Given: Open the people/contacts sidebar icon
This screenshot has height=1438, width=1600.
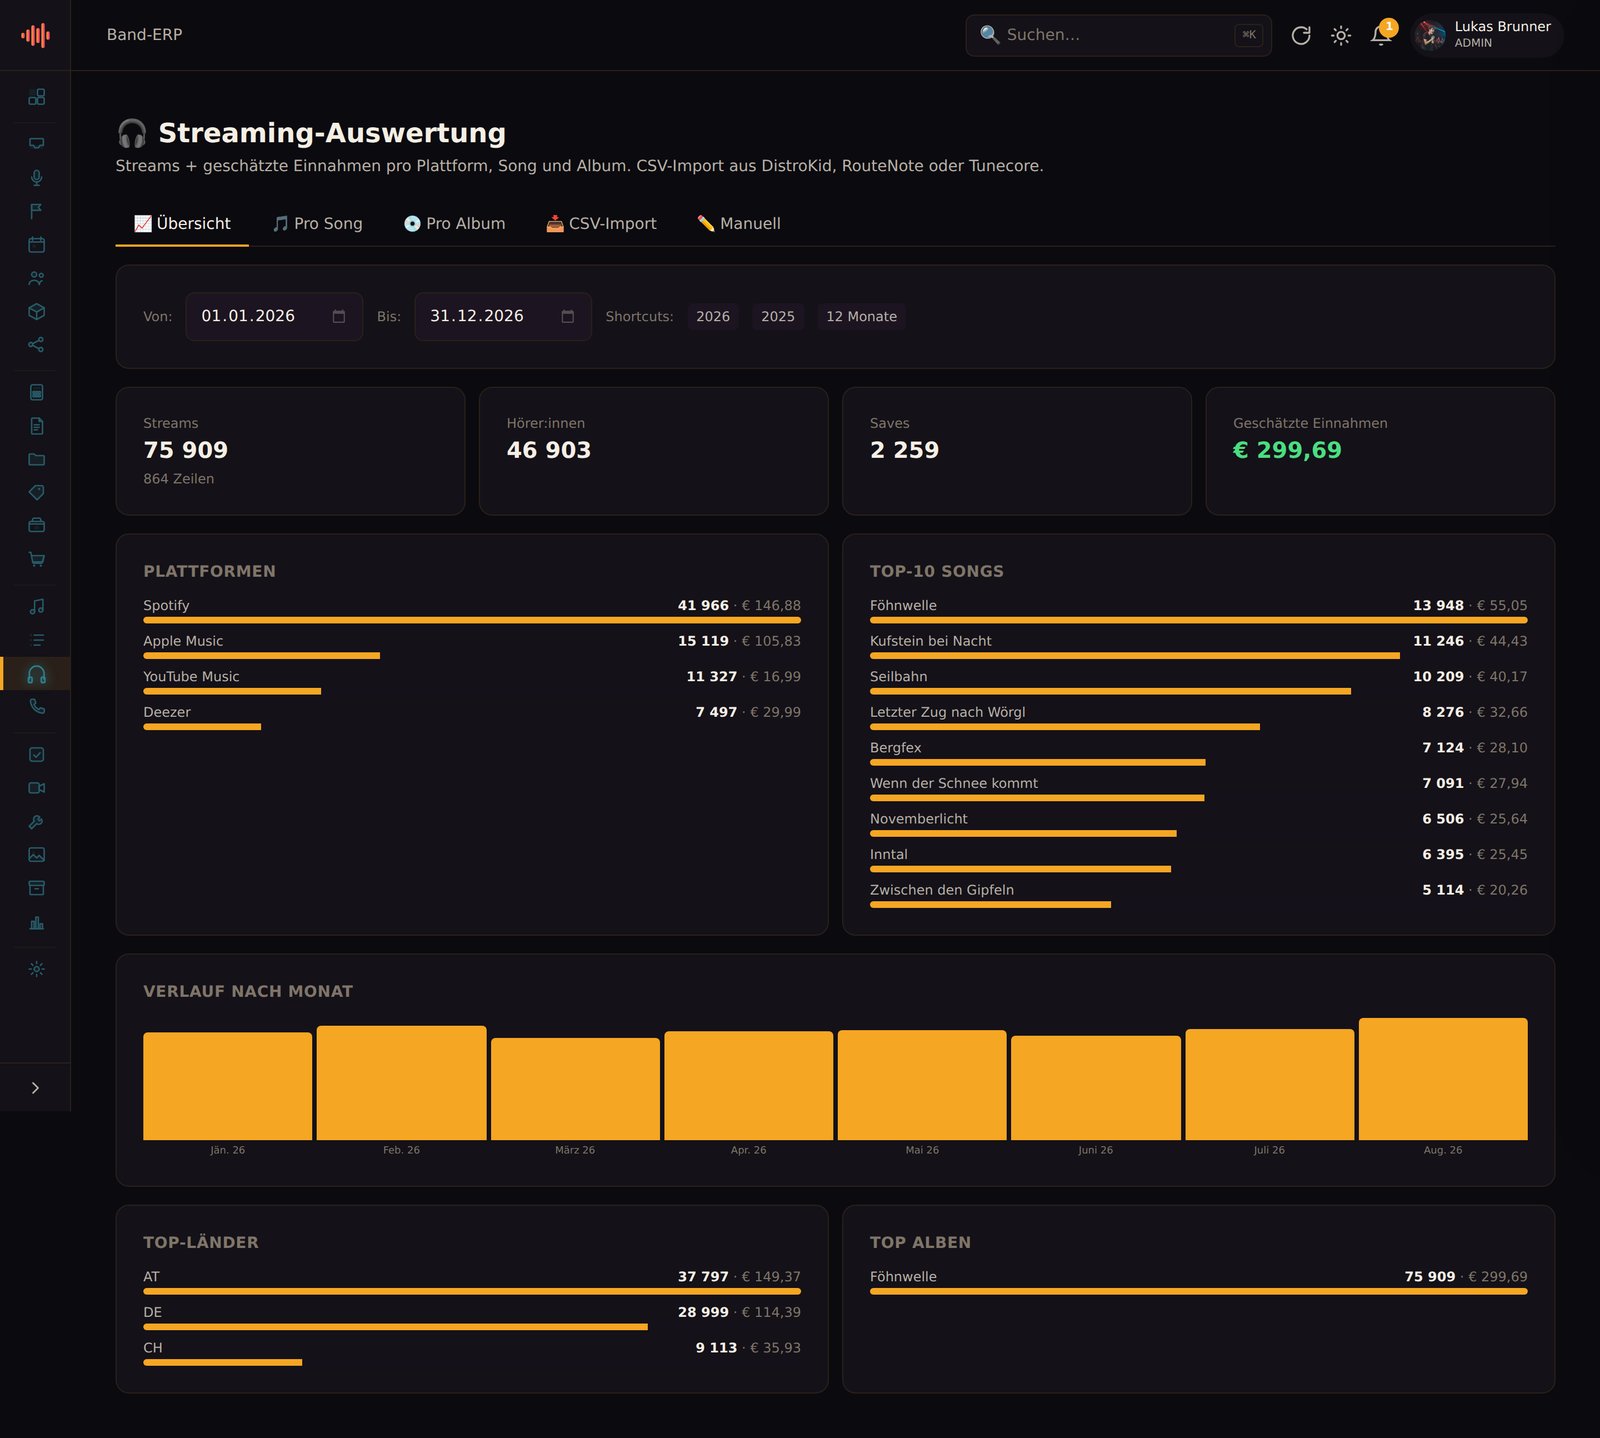Looking at the screenshot, I should pos(36,278).
